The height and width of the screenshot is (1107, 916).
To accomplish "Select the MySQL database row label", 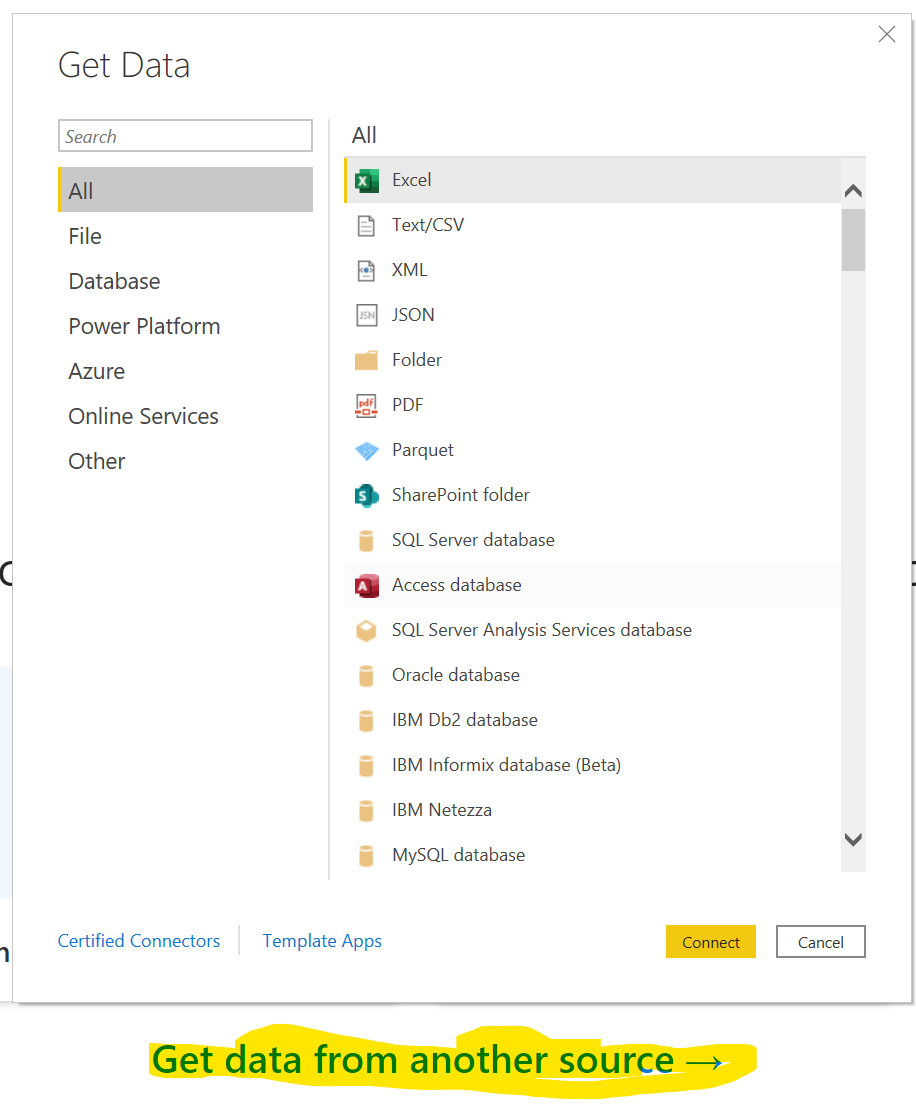I will pyautogui.click(x=458, y=855).
